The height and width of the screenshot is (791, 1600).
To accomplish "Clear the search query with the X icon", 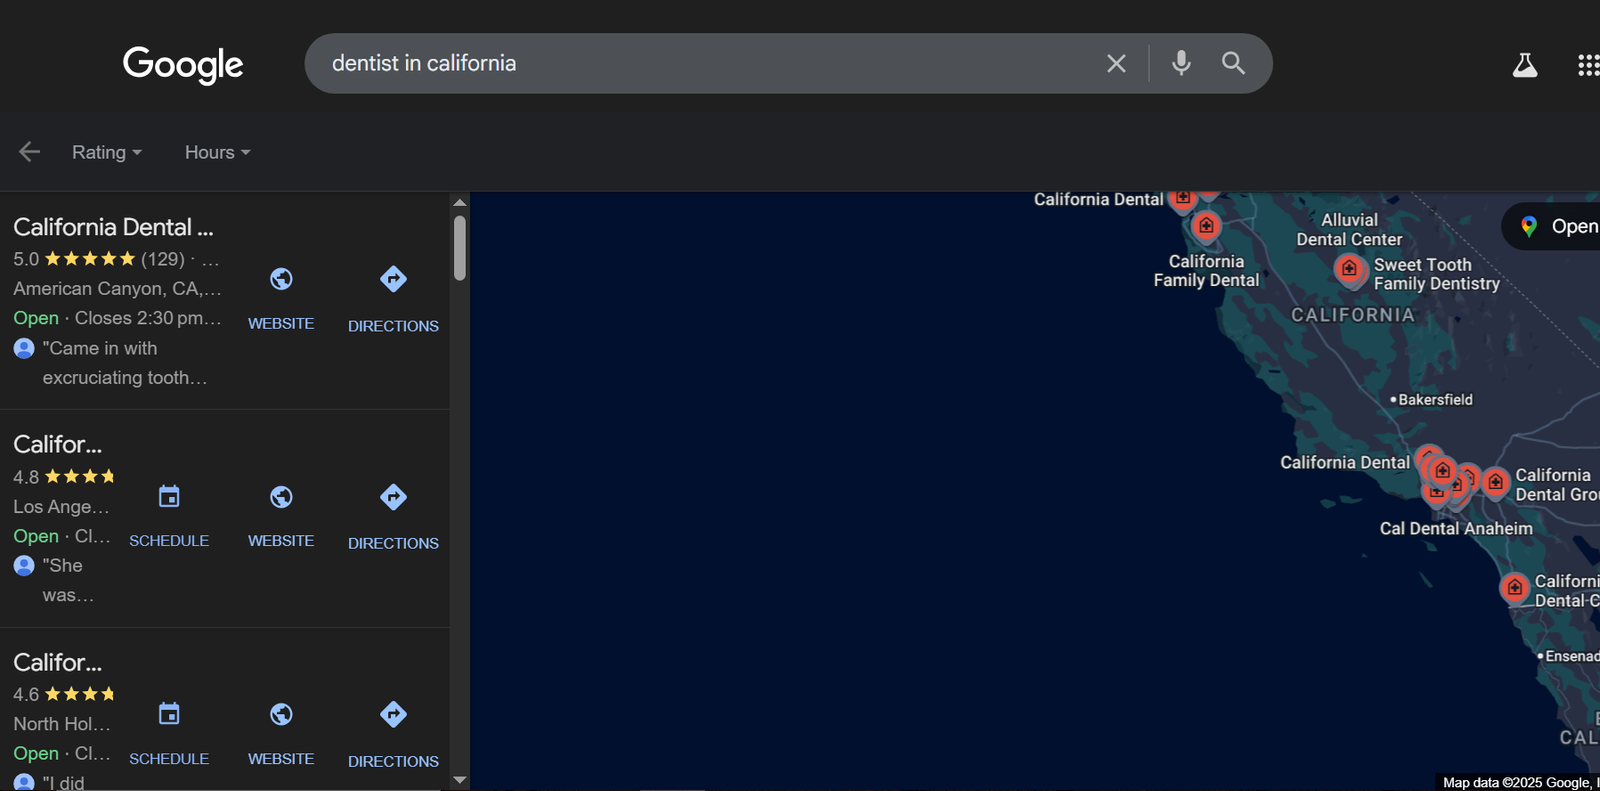I will click(x=1116, y=64).
